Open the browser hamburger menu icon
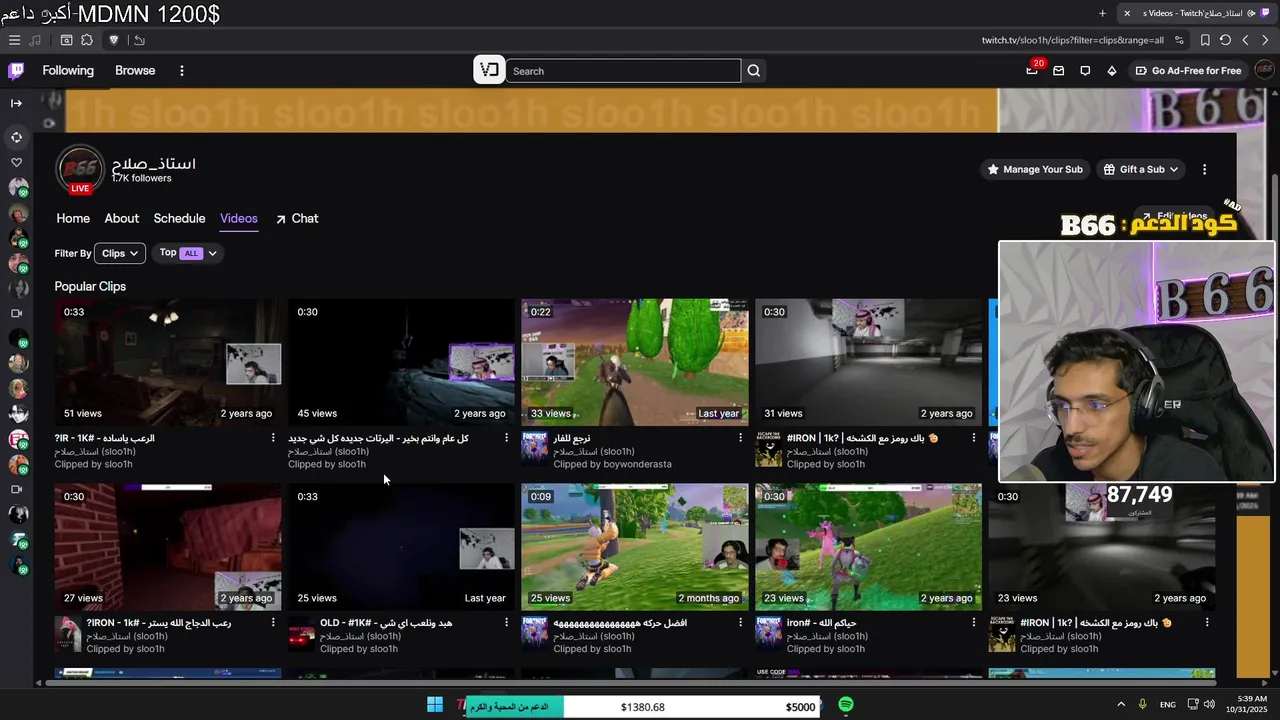 coord(14,40)
